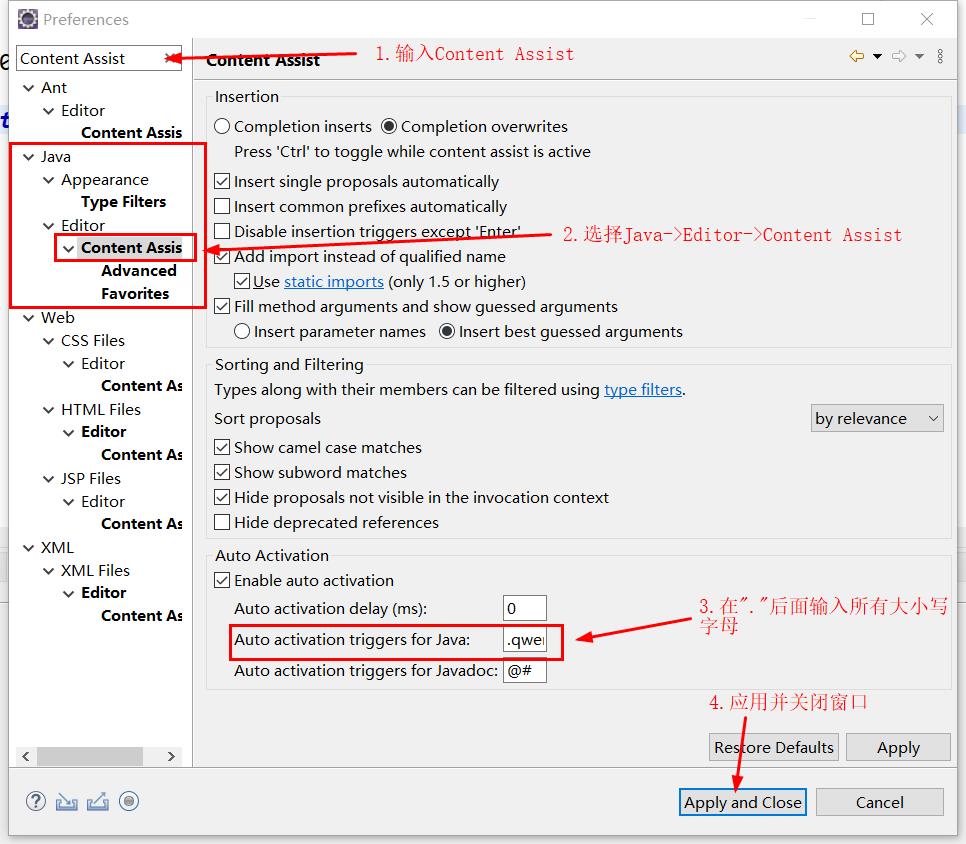The width and height of the screenshot is (966, 844).
Task: Click the Eclipse Preferences window icon
Action: pyautogui.click(x=28, y=19)
